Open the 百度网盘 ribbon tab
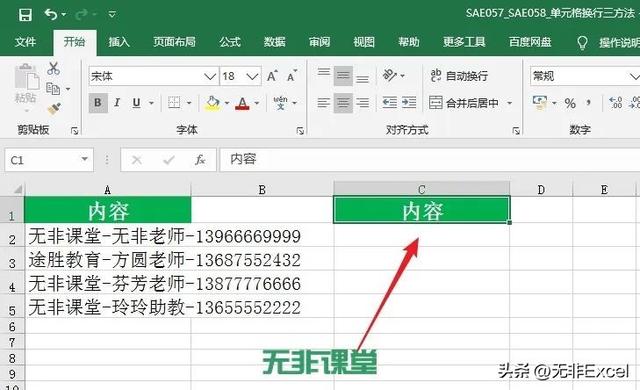Screen dimensions: 640x390 click(530, 42)
